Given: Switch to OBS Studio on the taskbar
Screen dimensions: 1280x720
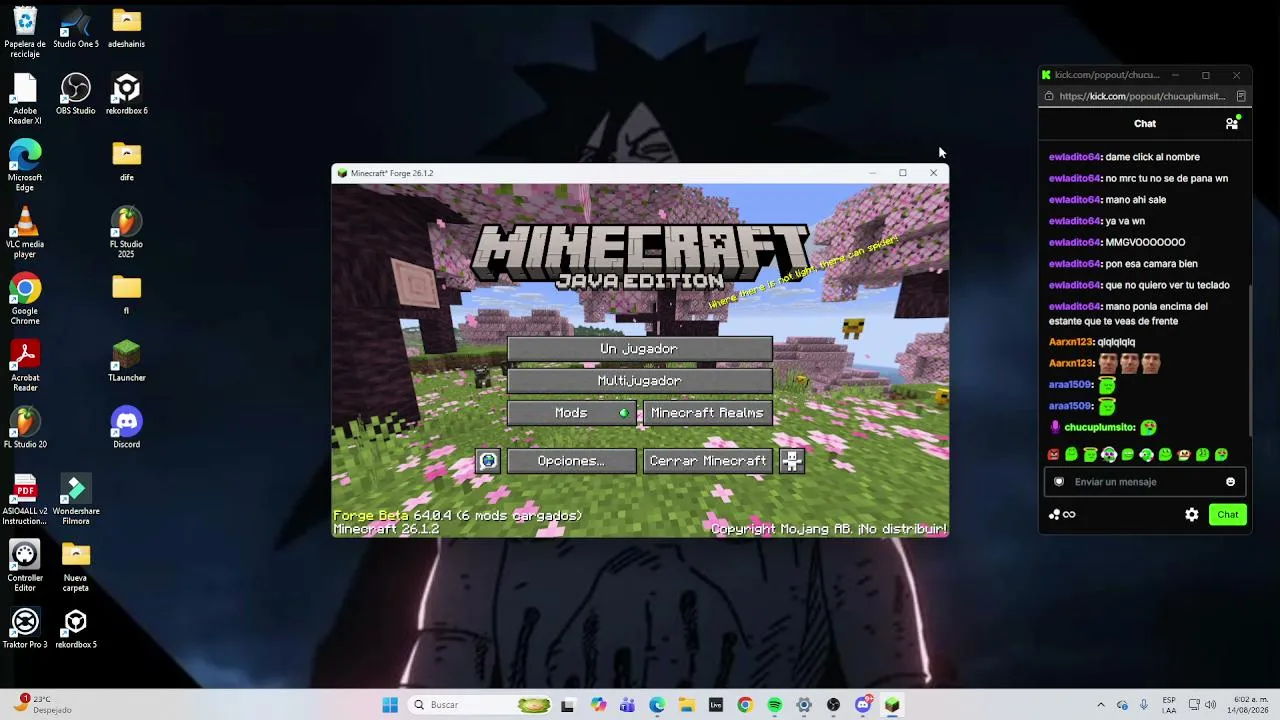Looking at the screenshot, I should click(x=834, y=705).
